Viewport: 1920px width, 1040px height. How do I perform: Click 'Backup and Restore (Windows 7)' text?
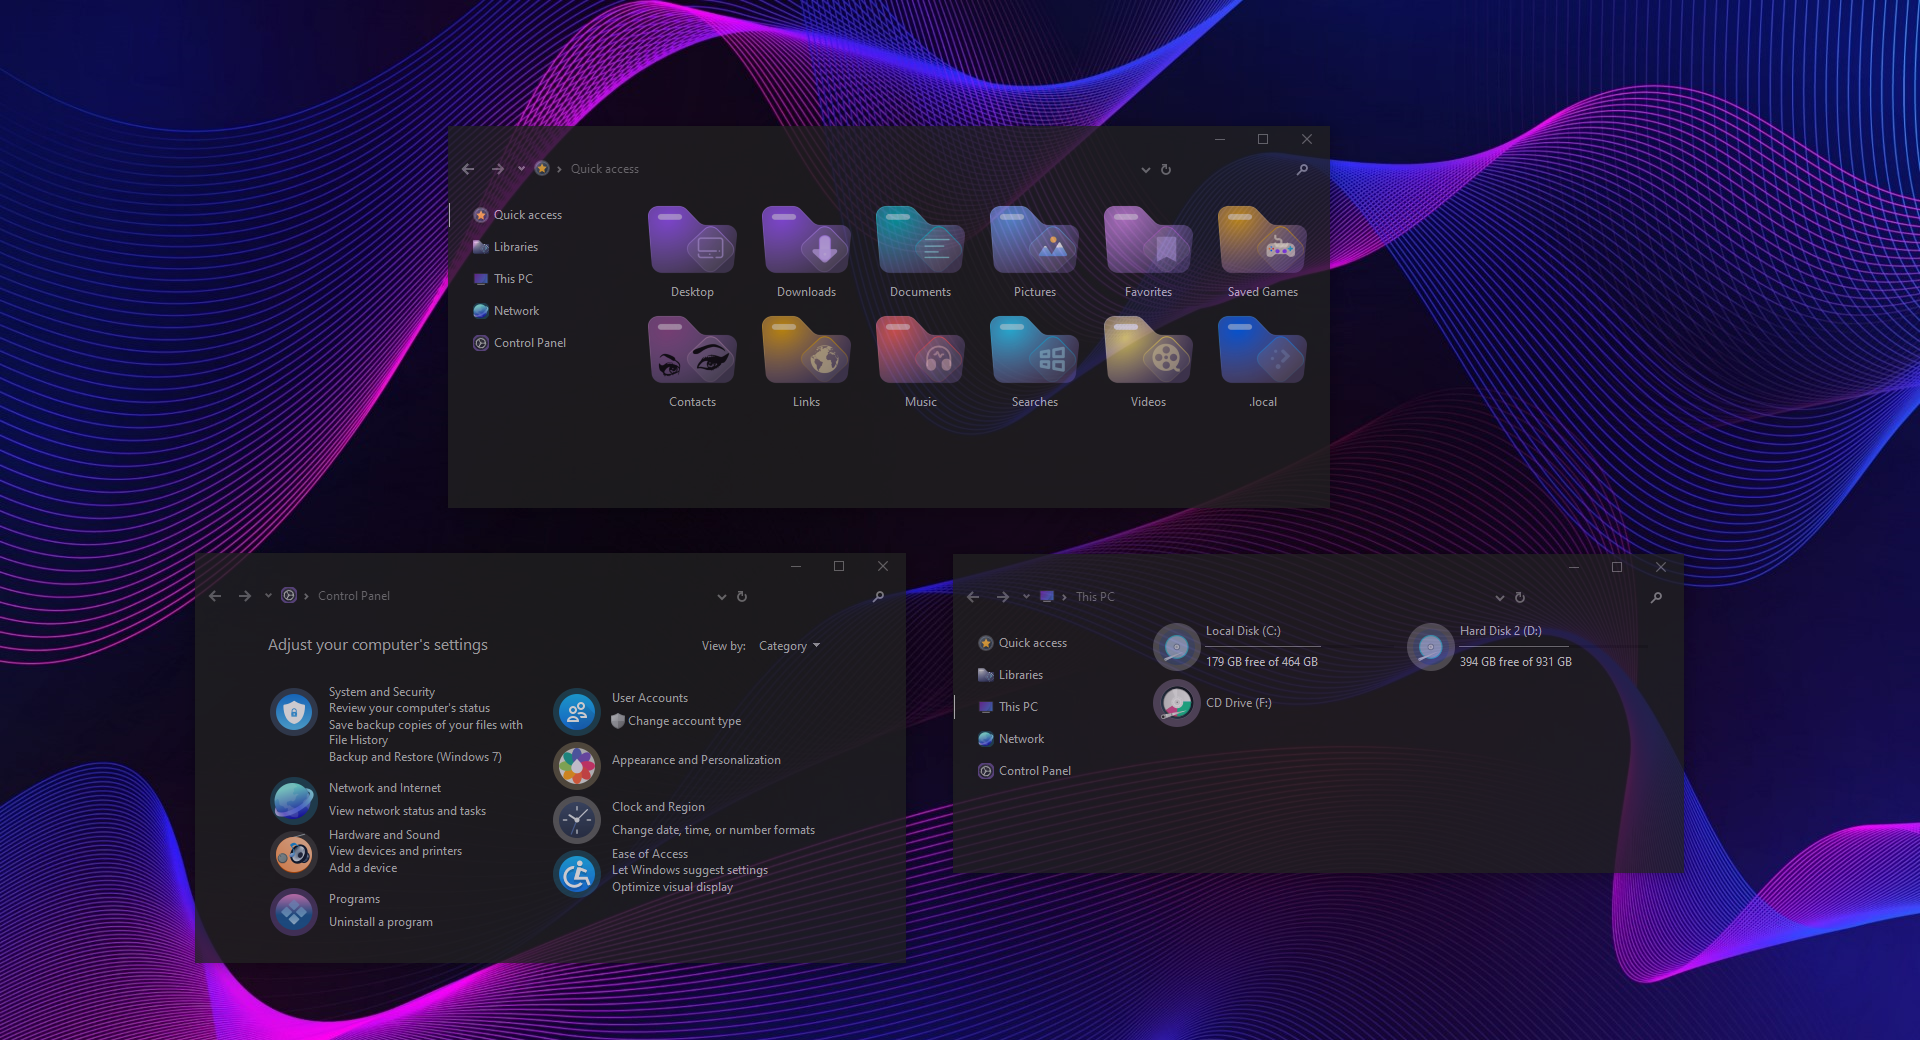[415, 757]
